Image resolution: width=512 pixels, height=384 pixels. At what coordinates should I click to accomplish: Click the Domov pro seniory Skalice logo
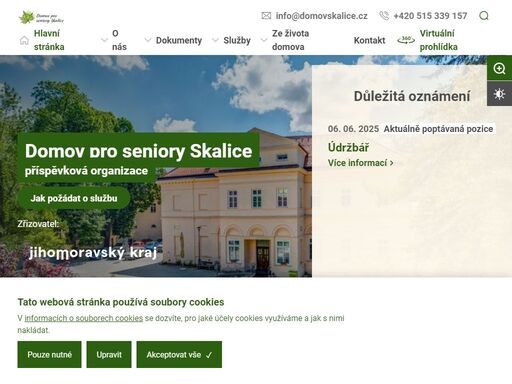pos(41,17)
